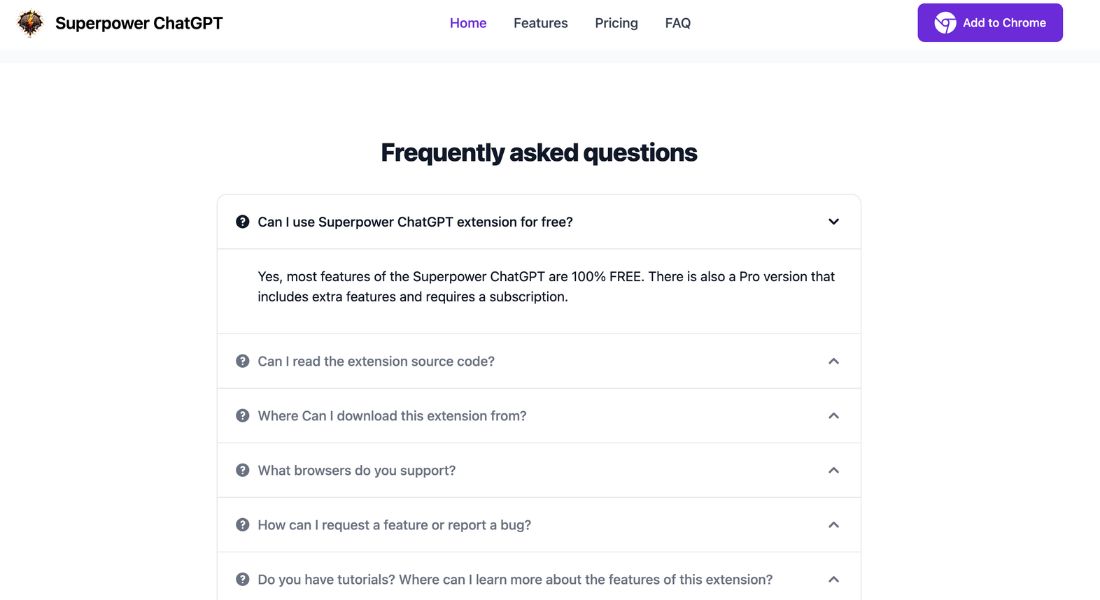The image size is (1100, 600).
Task: Expand the feature or bug report chevron
Action: tap(833, 525)
